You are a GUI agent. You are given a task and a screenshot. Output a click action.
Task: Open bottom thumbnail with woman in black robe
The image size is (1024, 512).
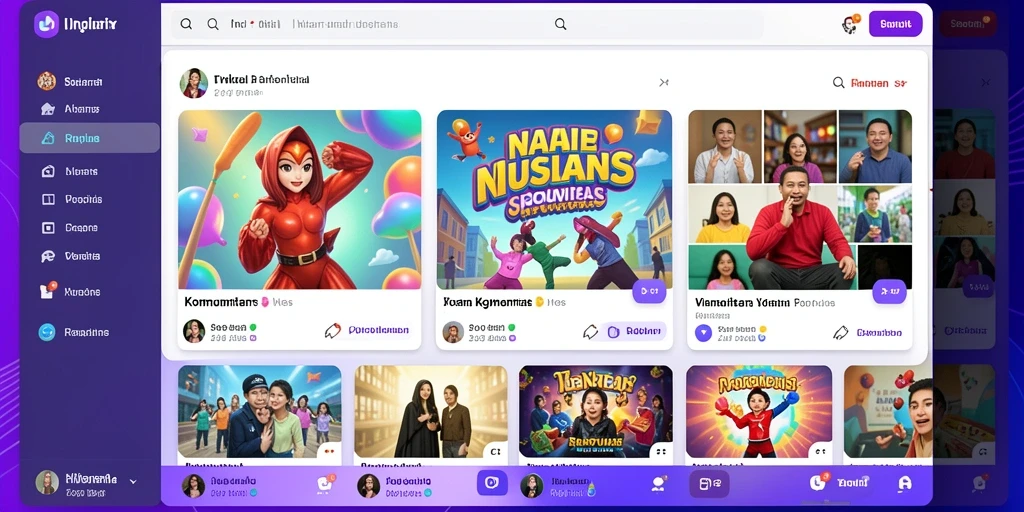[x=431, y=411]
